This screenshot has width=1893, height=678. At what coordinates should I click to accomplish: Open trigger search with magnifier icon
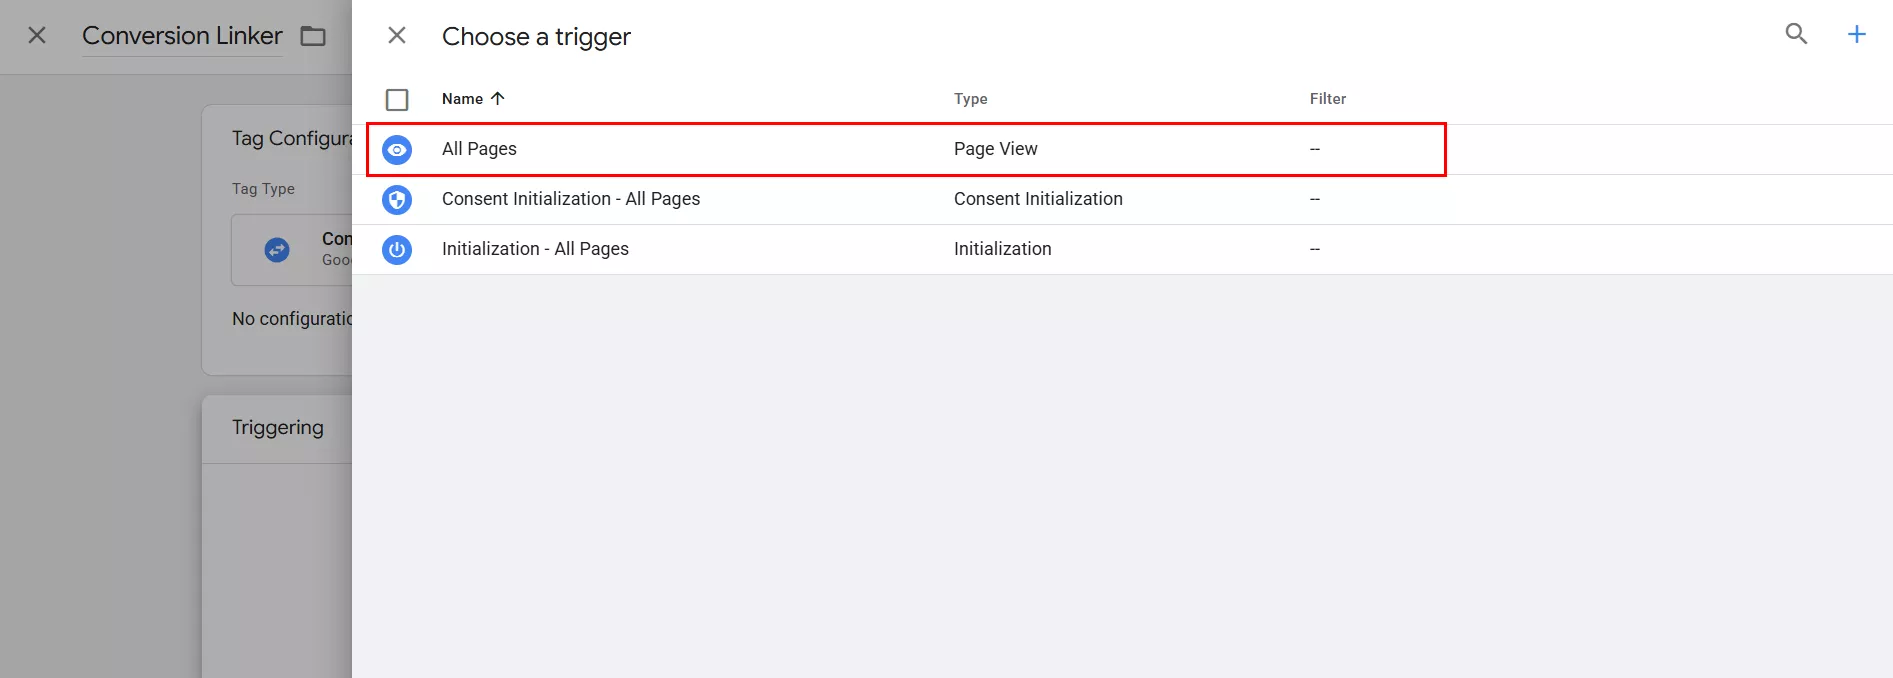(1796, 34)
